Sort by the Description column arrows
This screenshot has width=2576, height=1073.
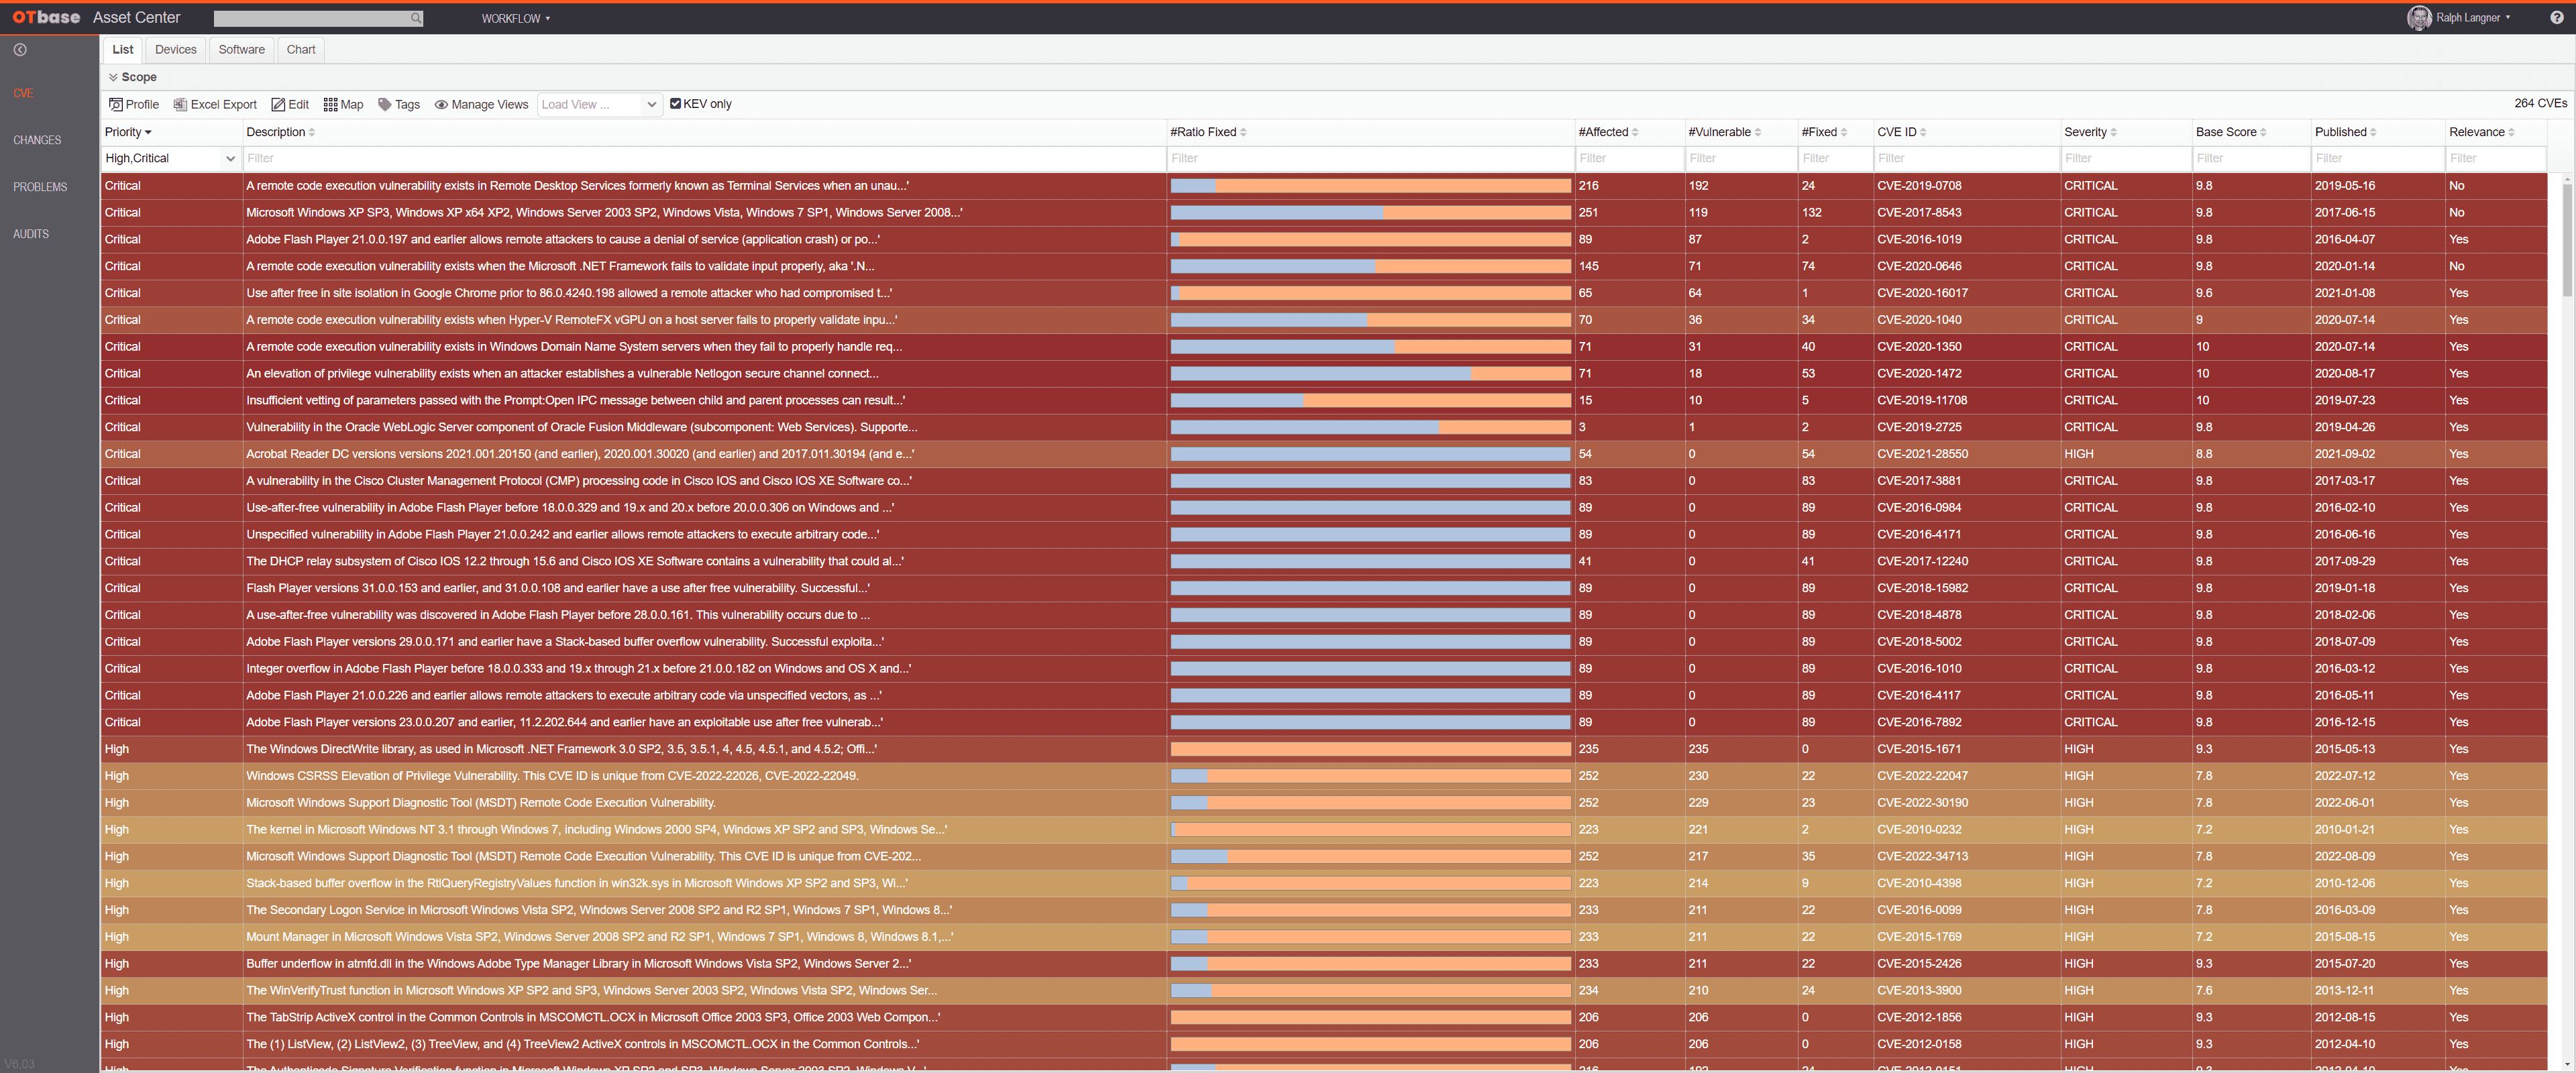click(312, 132)
